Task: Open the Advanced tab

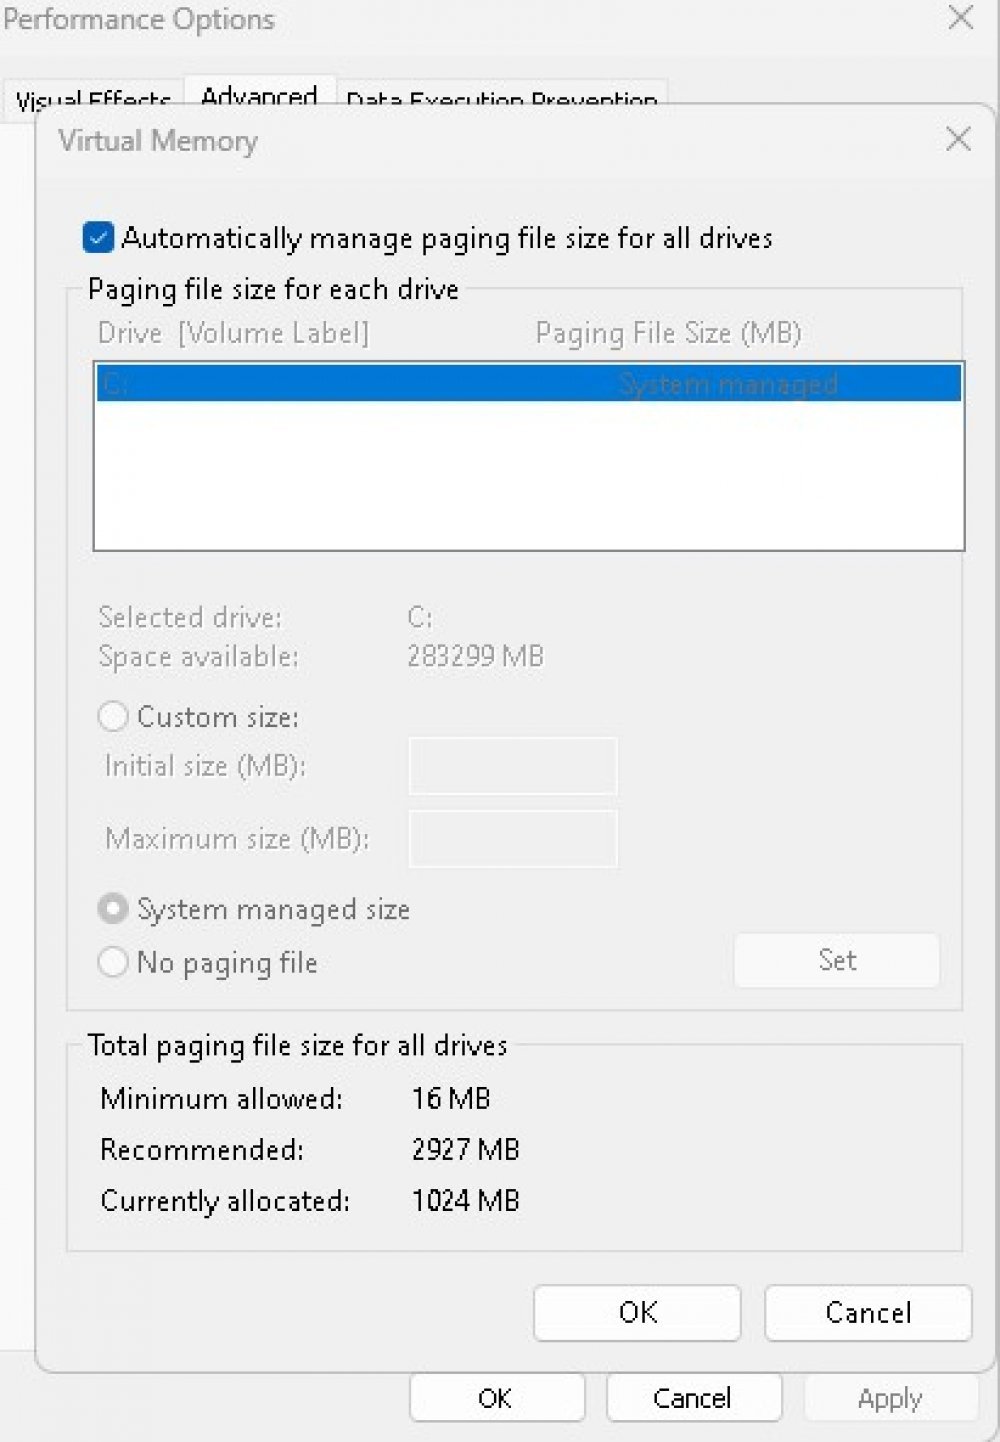Action: [259, 97]
